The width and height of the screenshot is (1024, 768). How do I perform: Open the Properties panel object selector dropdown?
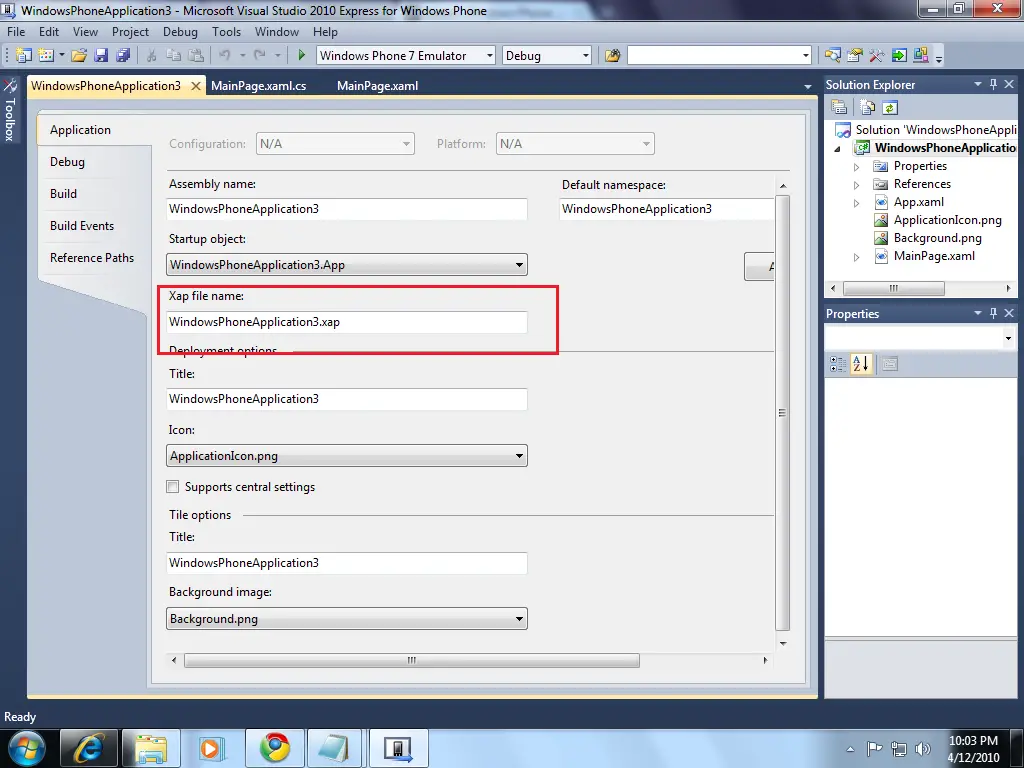[x=1008, y=338]
